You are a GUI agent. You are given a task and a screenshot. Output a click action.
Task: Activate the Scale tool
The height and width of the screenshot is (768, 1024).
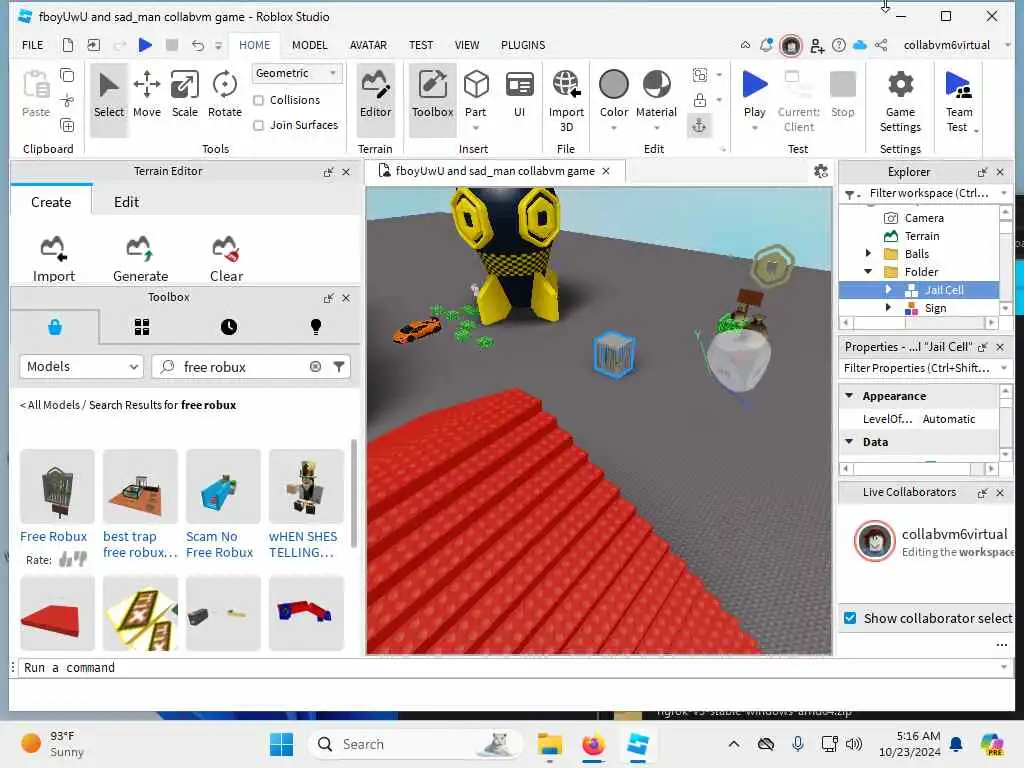(185, 95)
